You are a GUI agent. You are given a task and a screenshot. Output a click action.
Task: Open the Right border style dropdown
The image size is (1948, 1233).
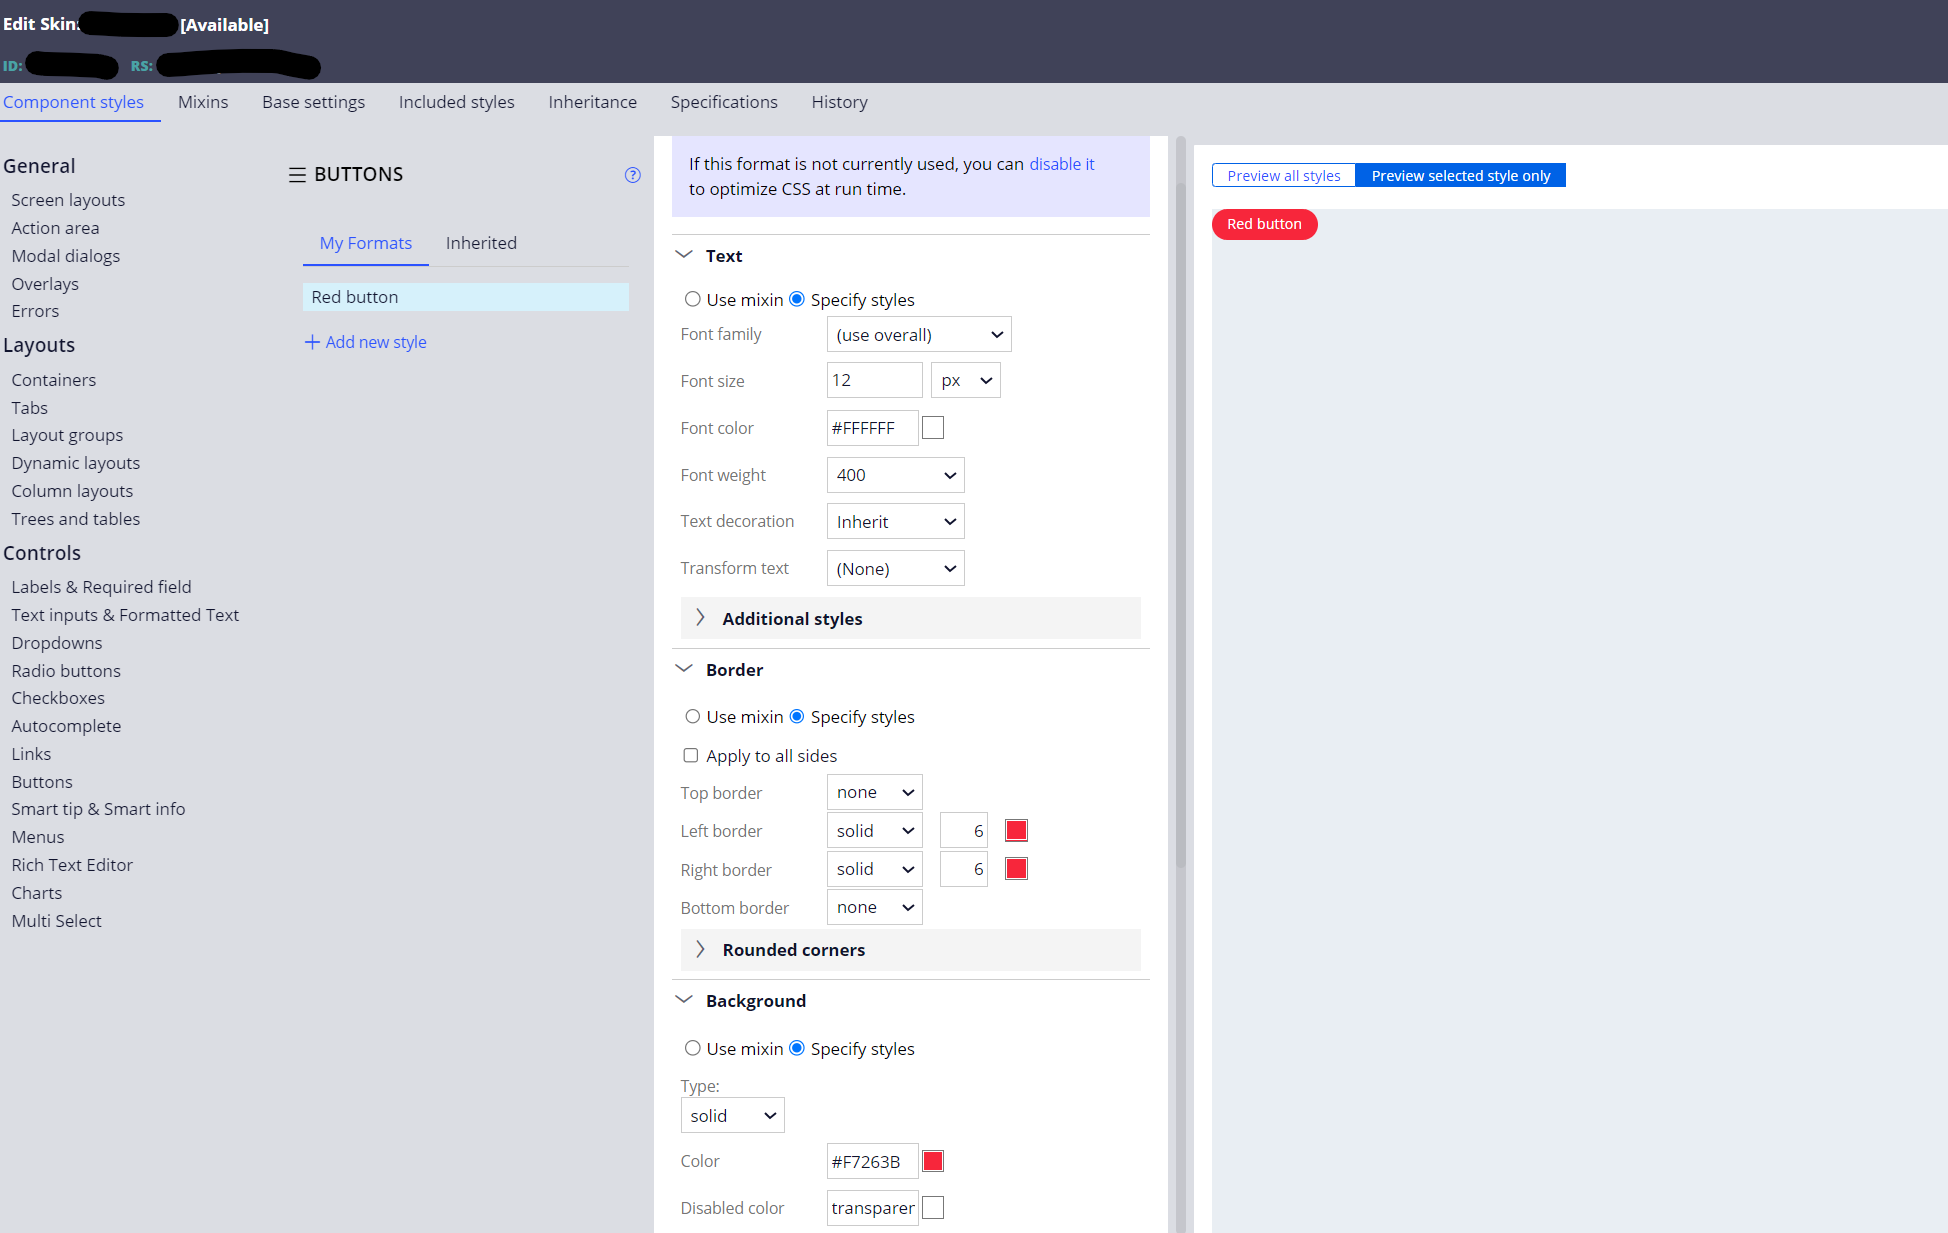(875, 869)
